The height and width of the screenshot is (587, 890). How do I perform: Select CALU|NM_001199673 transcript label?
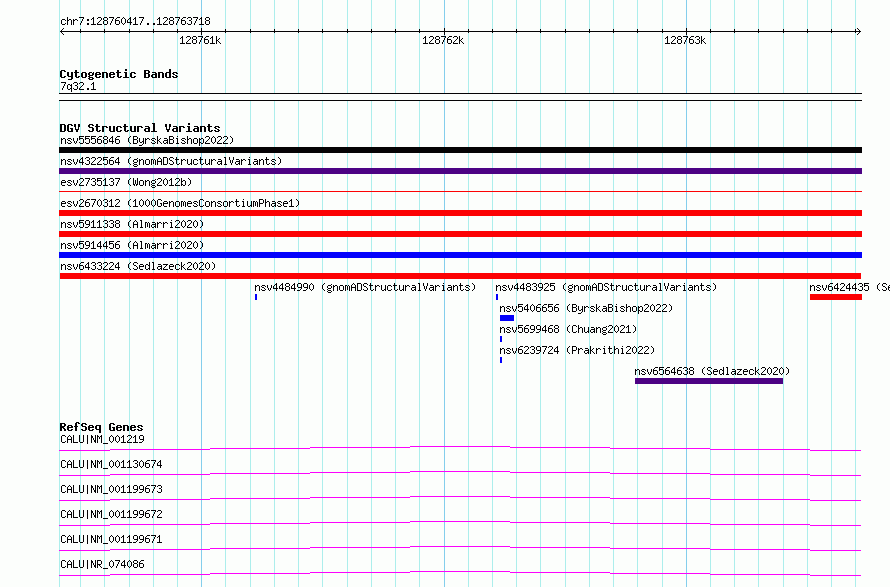click(111, 489)
